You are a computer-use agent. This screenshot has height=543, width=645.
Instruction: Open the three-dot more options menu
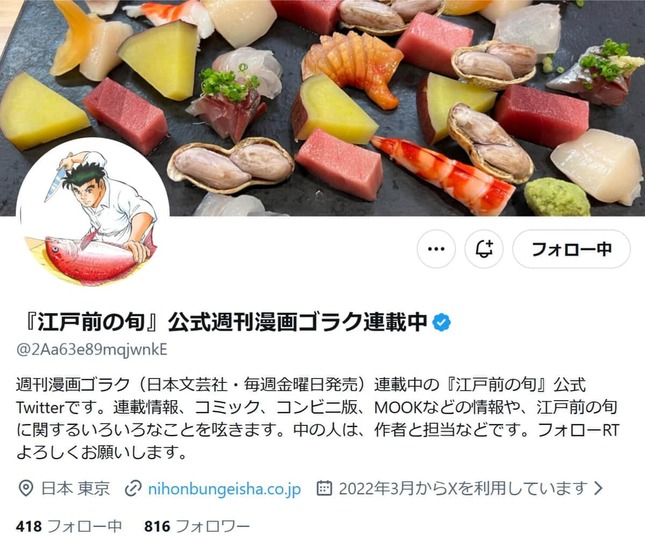tap(436, 249)
